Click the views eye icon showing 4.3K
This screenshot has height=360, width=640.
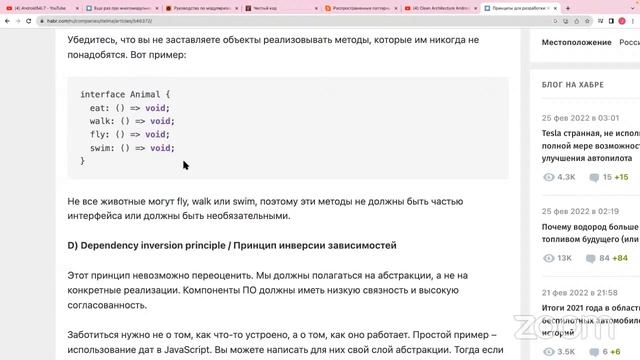click(x=549, y=177)
